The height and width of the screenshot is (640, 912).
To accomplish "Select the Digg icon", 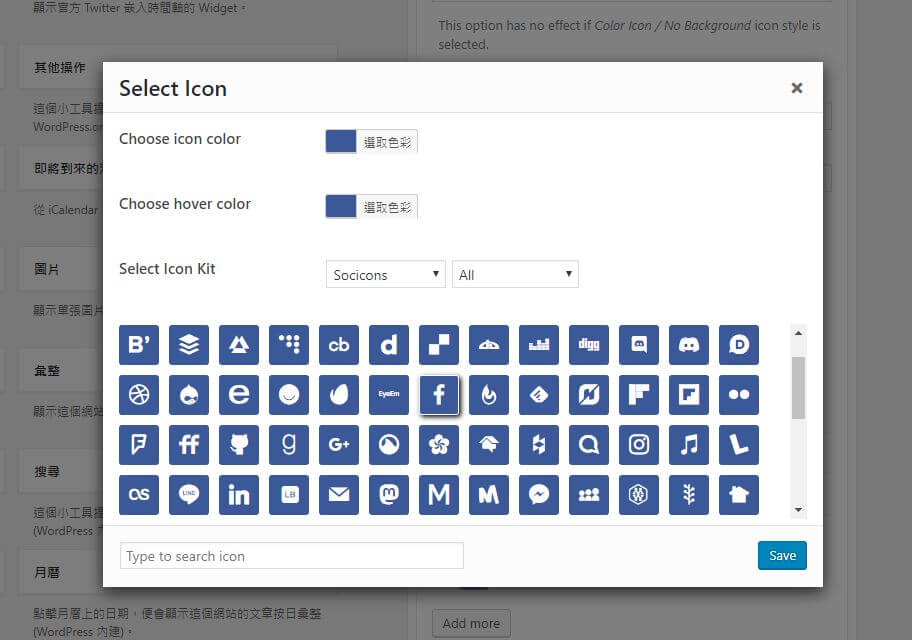I will click(589, 345).
